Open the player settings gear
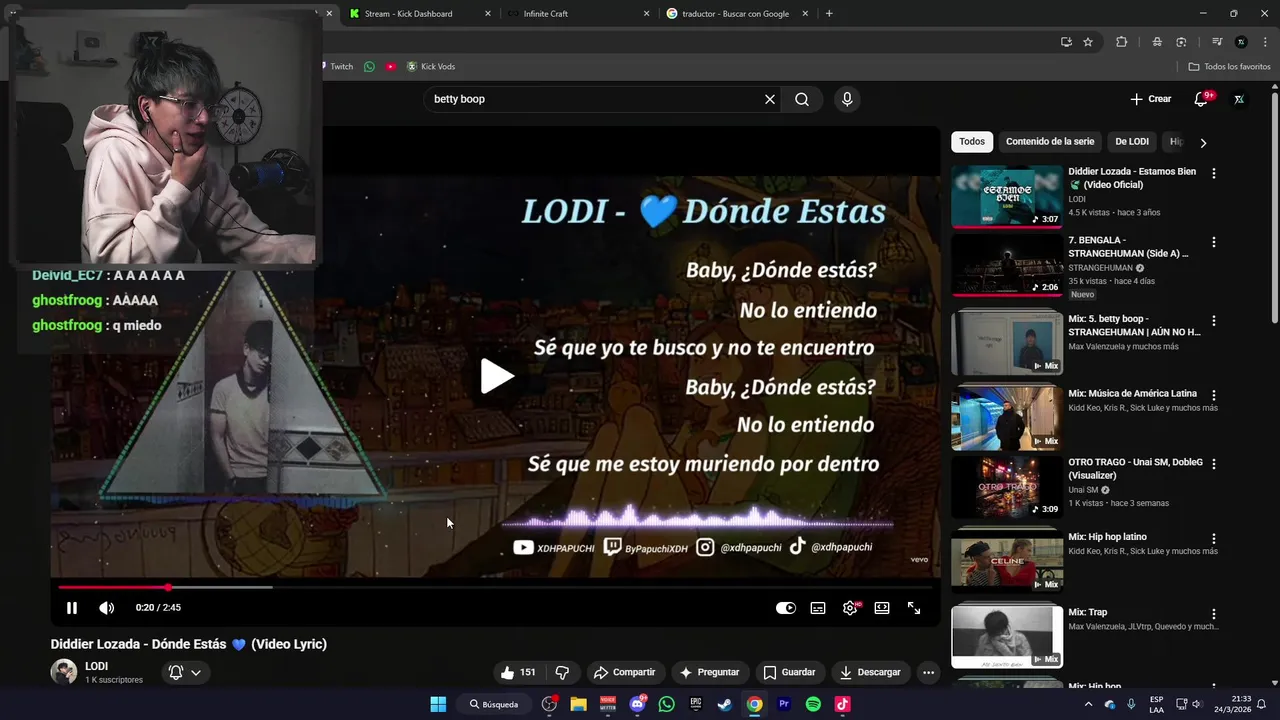The image size is (1280, 720). tap(850, 608)
